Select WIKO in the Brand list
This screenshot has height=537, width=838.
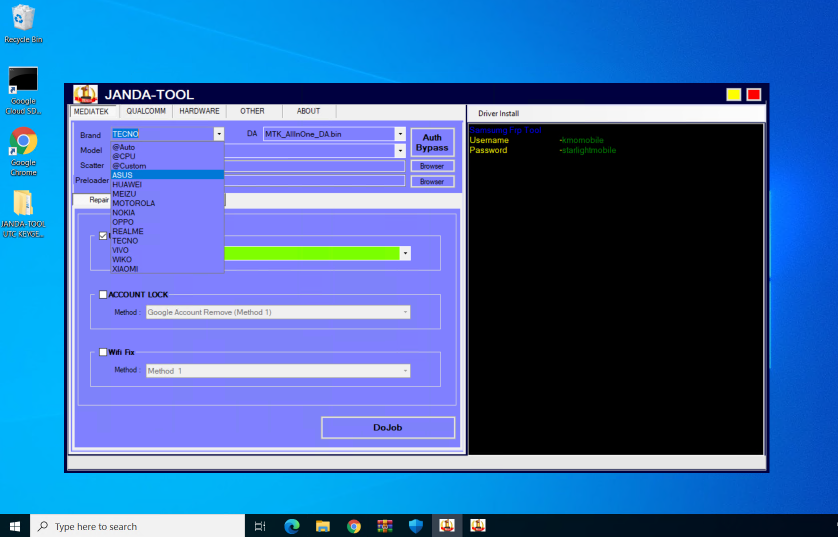[x=167, y=259]
